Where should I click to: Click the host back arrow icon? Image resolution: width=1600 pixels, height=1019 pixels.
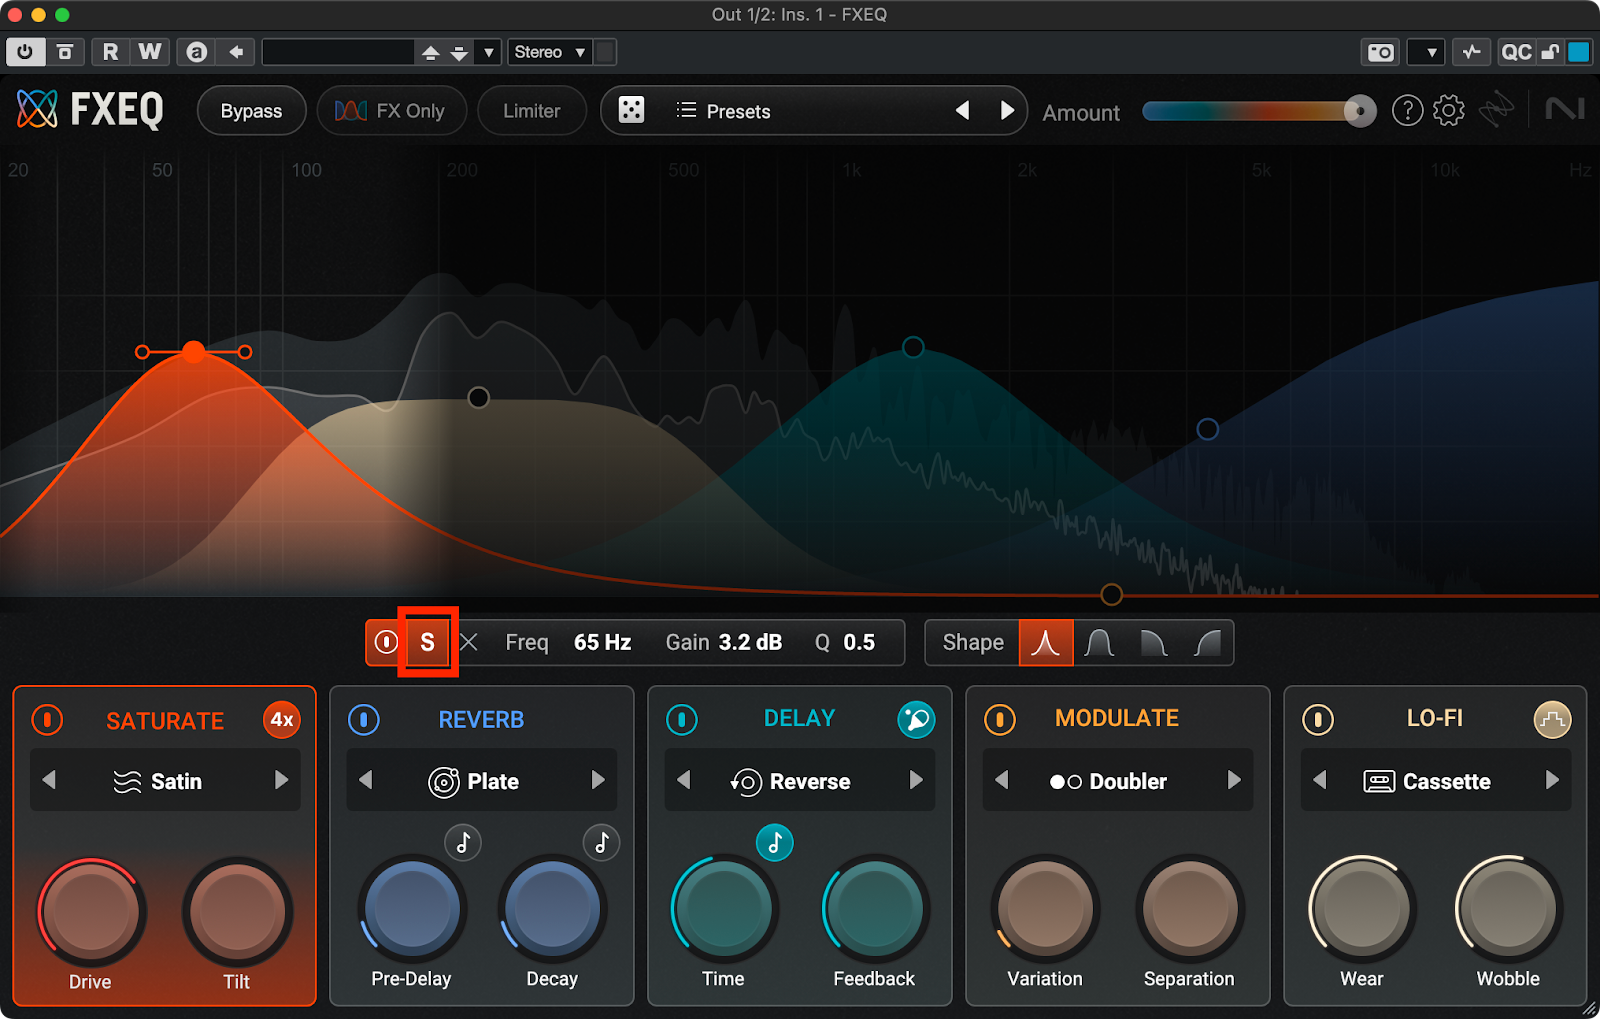coord(236,52)
